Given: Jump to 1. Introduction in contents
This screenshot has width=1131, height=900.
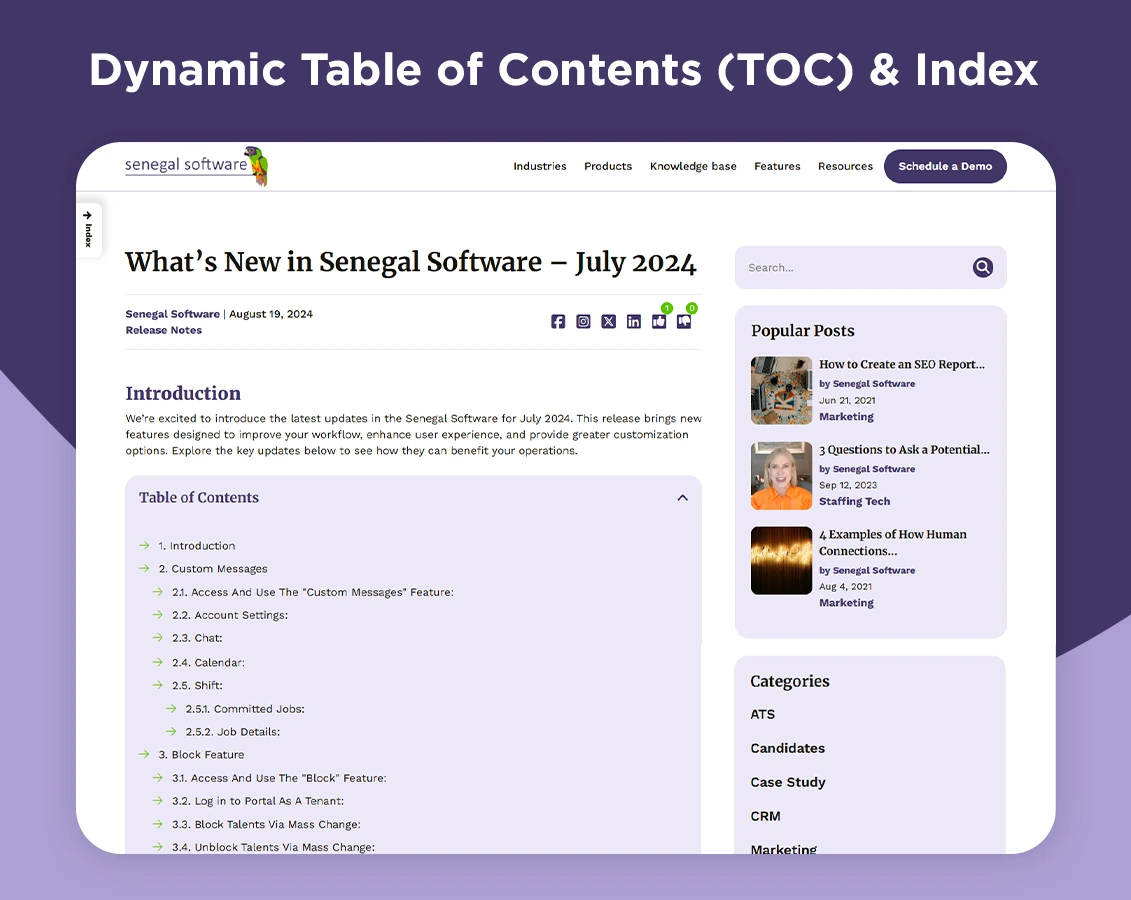Looking at the screenshot, I should pos(196,546).
